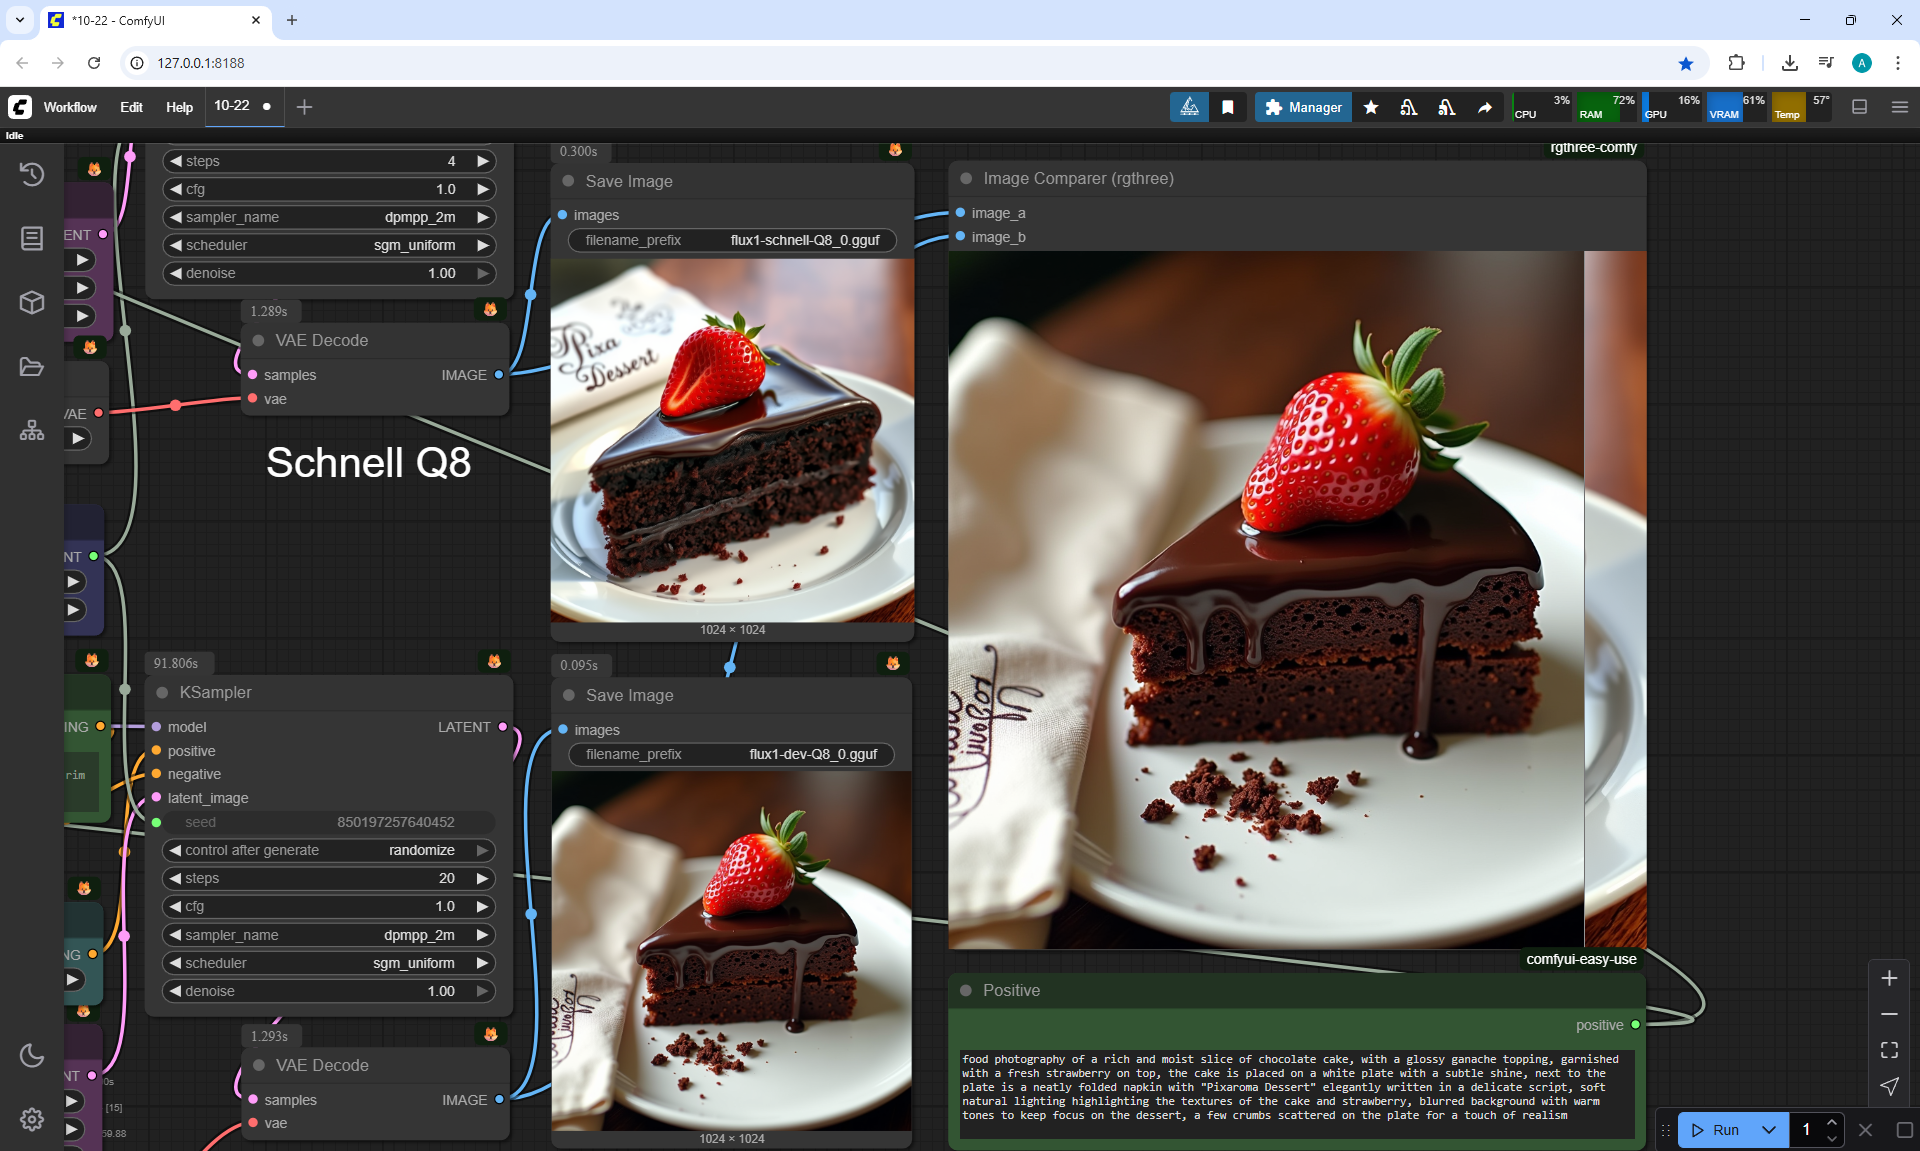Toggle dark theme moon icon
1920x1151 pixels.
32,1055
